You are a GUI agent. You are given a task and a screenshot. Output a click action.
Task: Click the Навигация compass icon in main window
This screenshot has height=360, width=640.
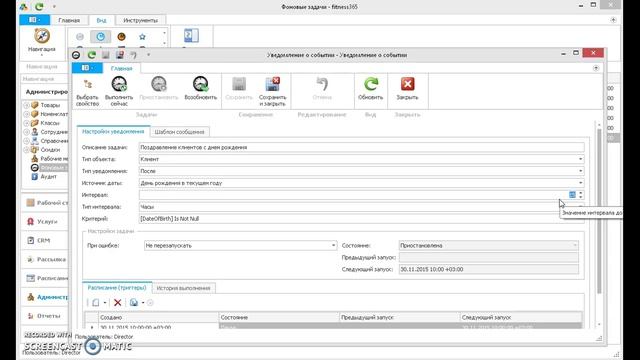point(42,36)
